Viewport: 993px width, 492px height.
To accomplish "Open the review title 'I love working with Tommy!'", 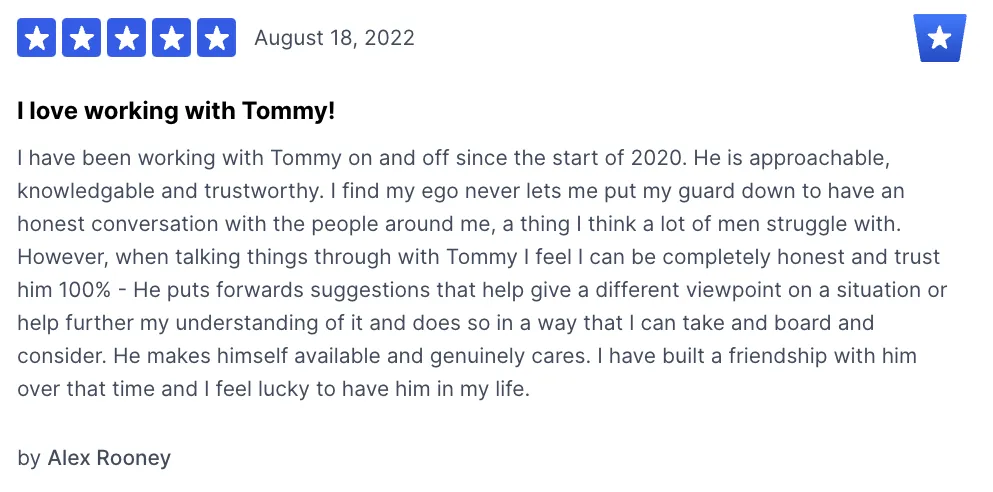I will click(176, 111).
